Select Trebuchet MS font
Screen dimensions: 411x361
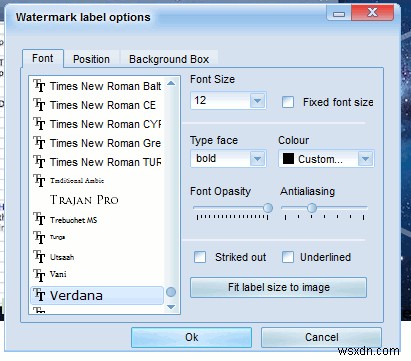tap(97, 220)
